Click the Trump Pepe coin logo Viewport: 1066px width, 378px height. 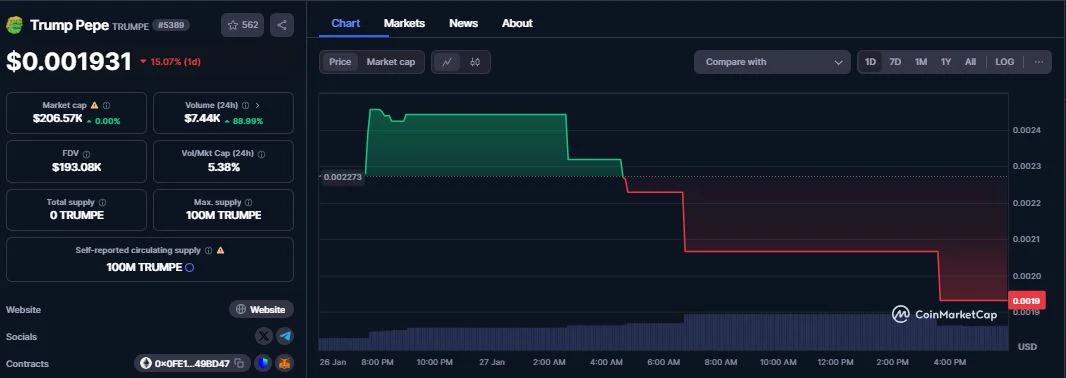click(x=14, y=25)
